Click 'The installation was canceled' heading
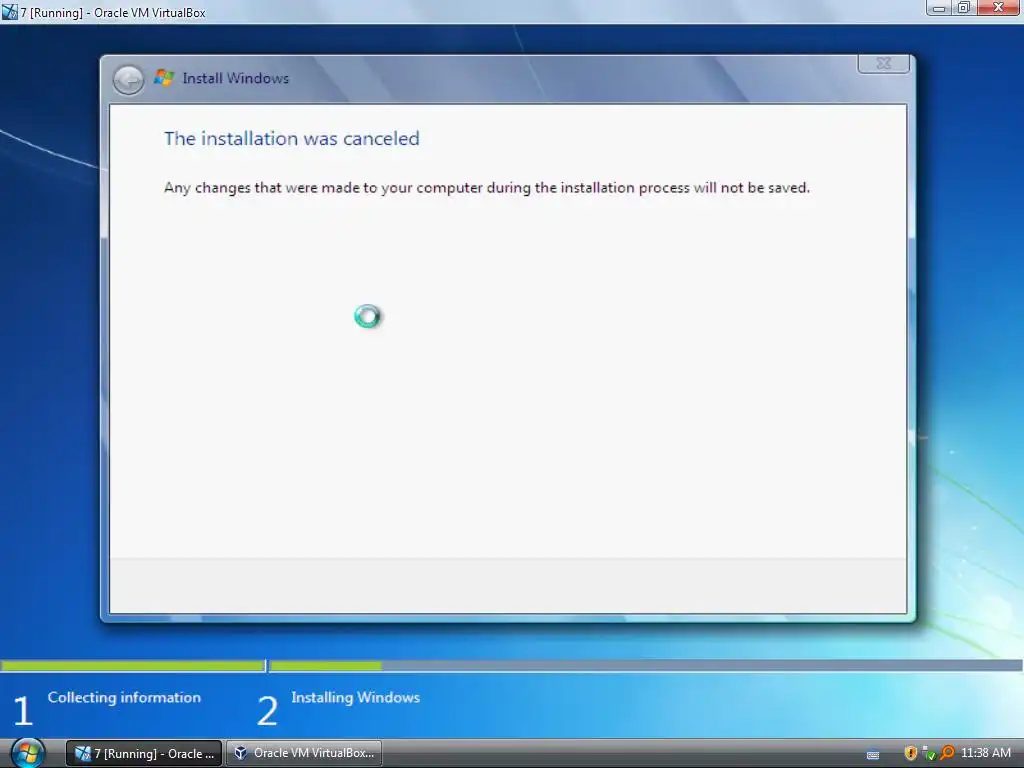 point(291,138)
